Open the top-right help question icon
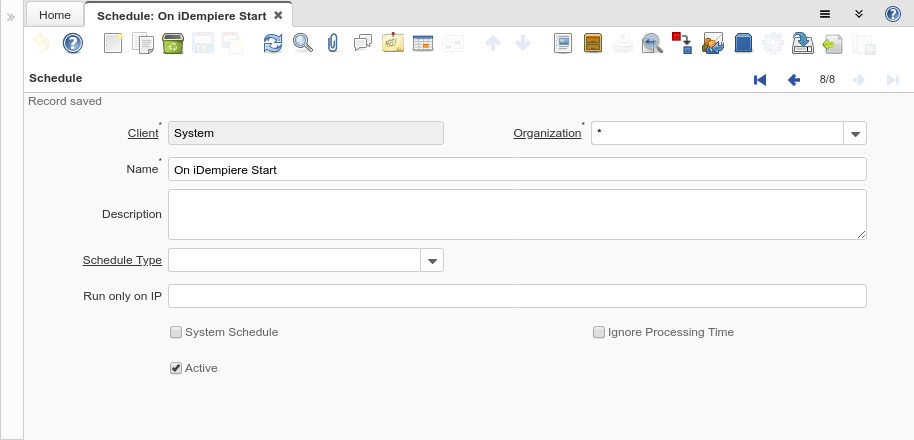The image size is (914, 440). [893, 14]
